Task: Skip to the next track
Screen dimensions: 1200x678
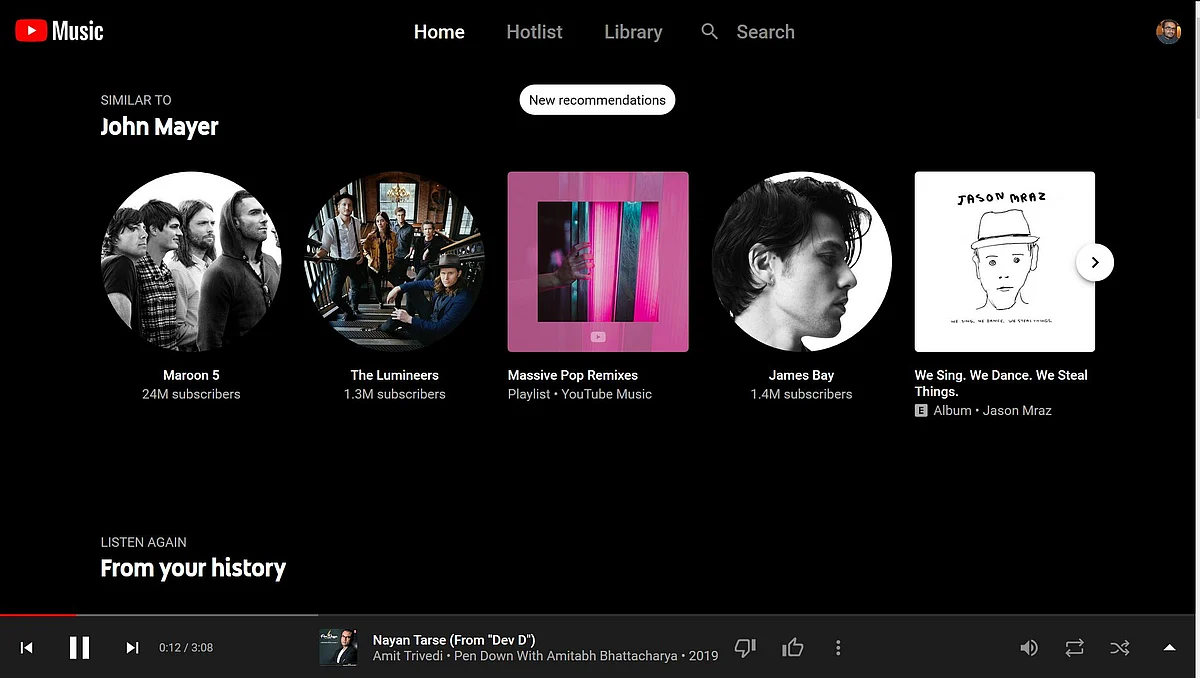Action: coord(132,648)
